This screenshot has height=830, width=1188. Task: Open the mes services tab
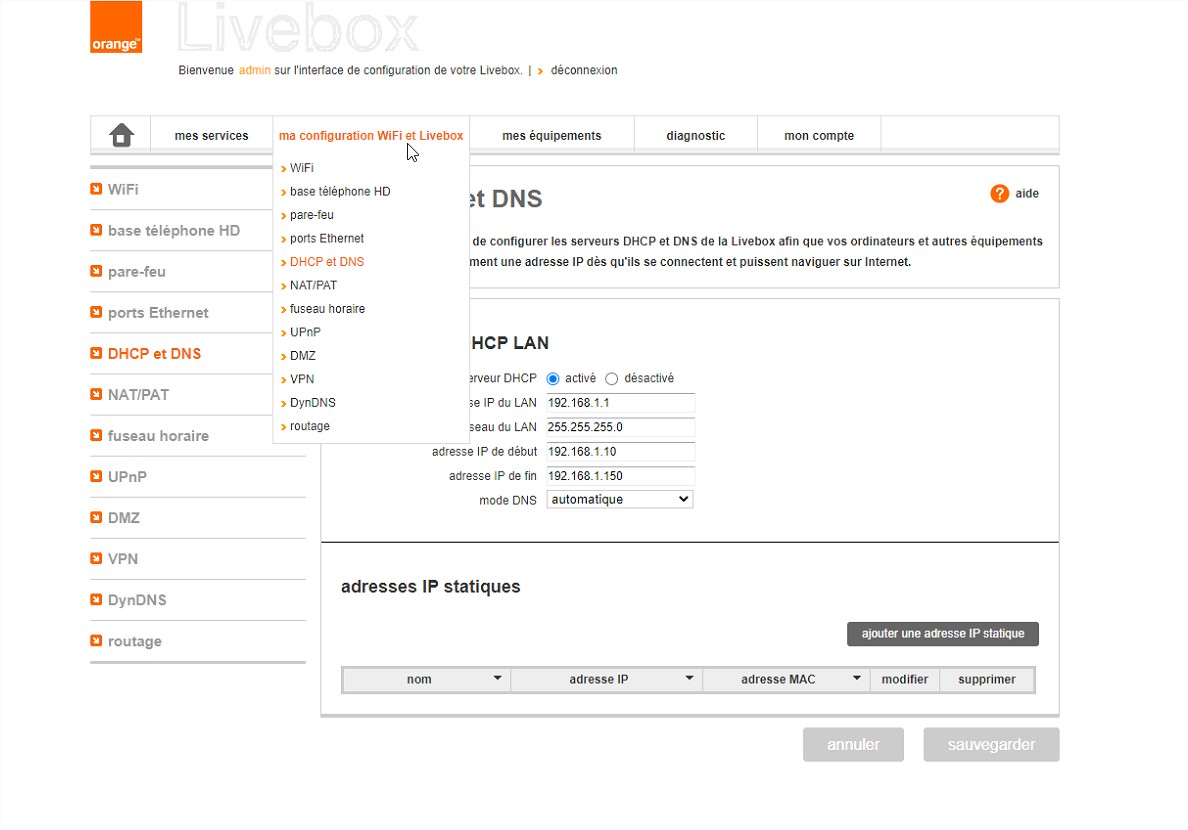click(211, 136)
